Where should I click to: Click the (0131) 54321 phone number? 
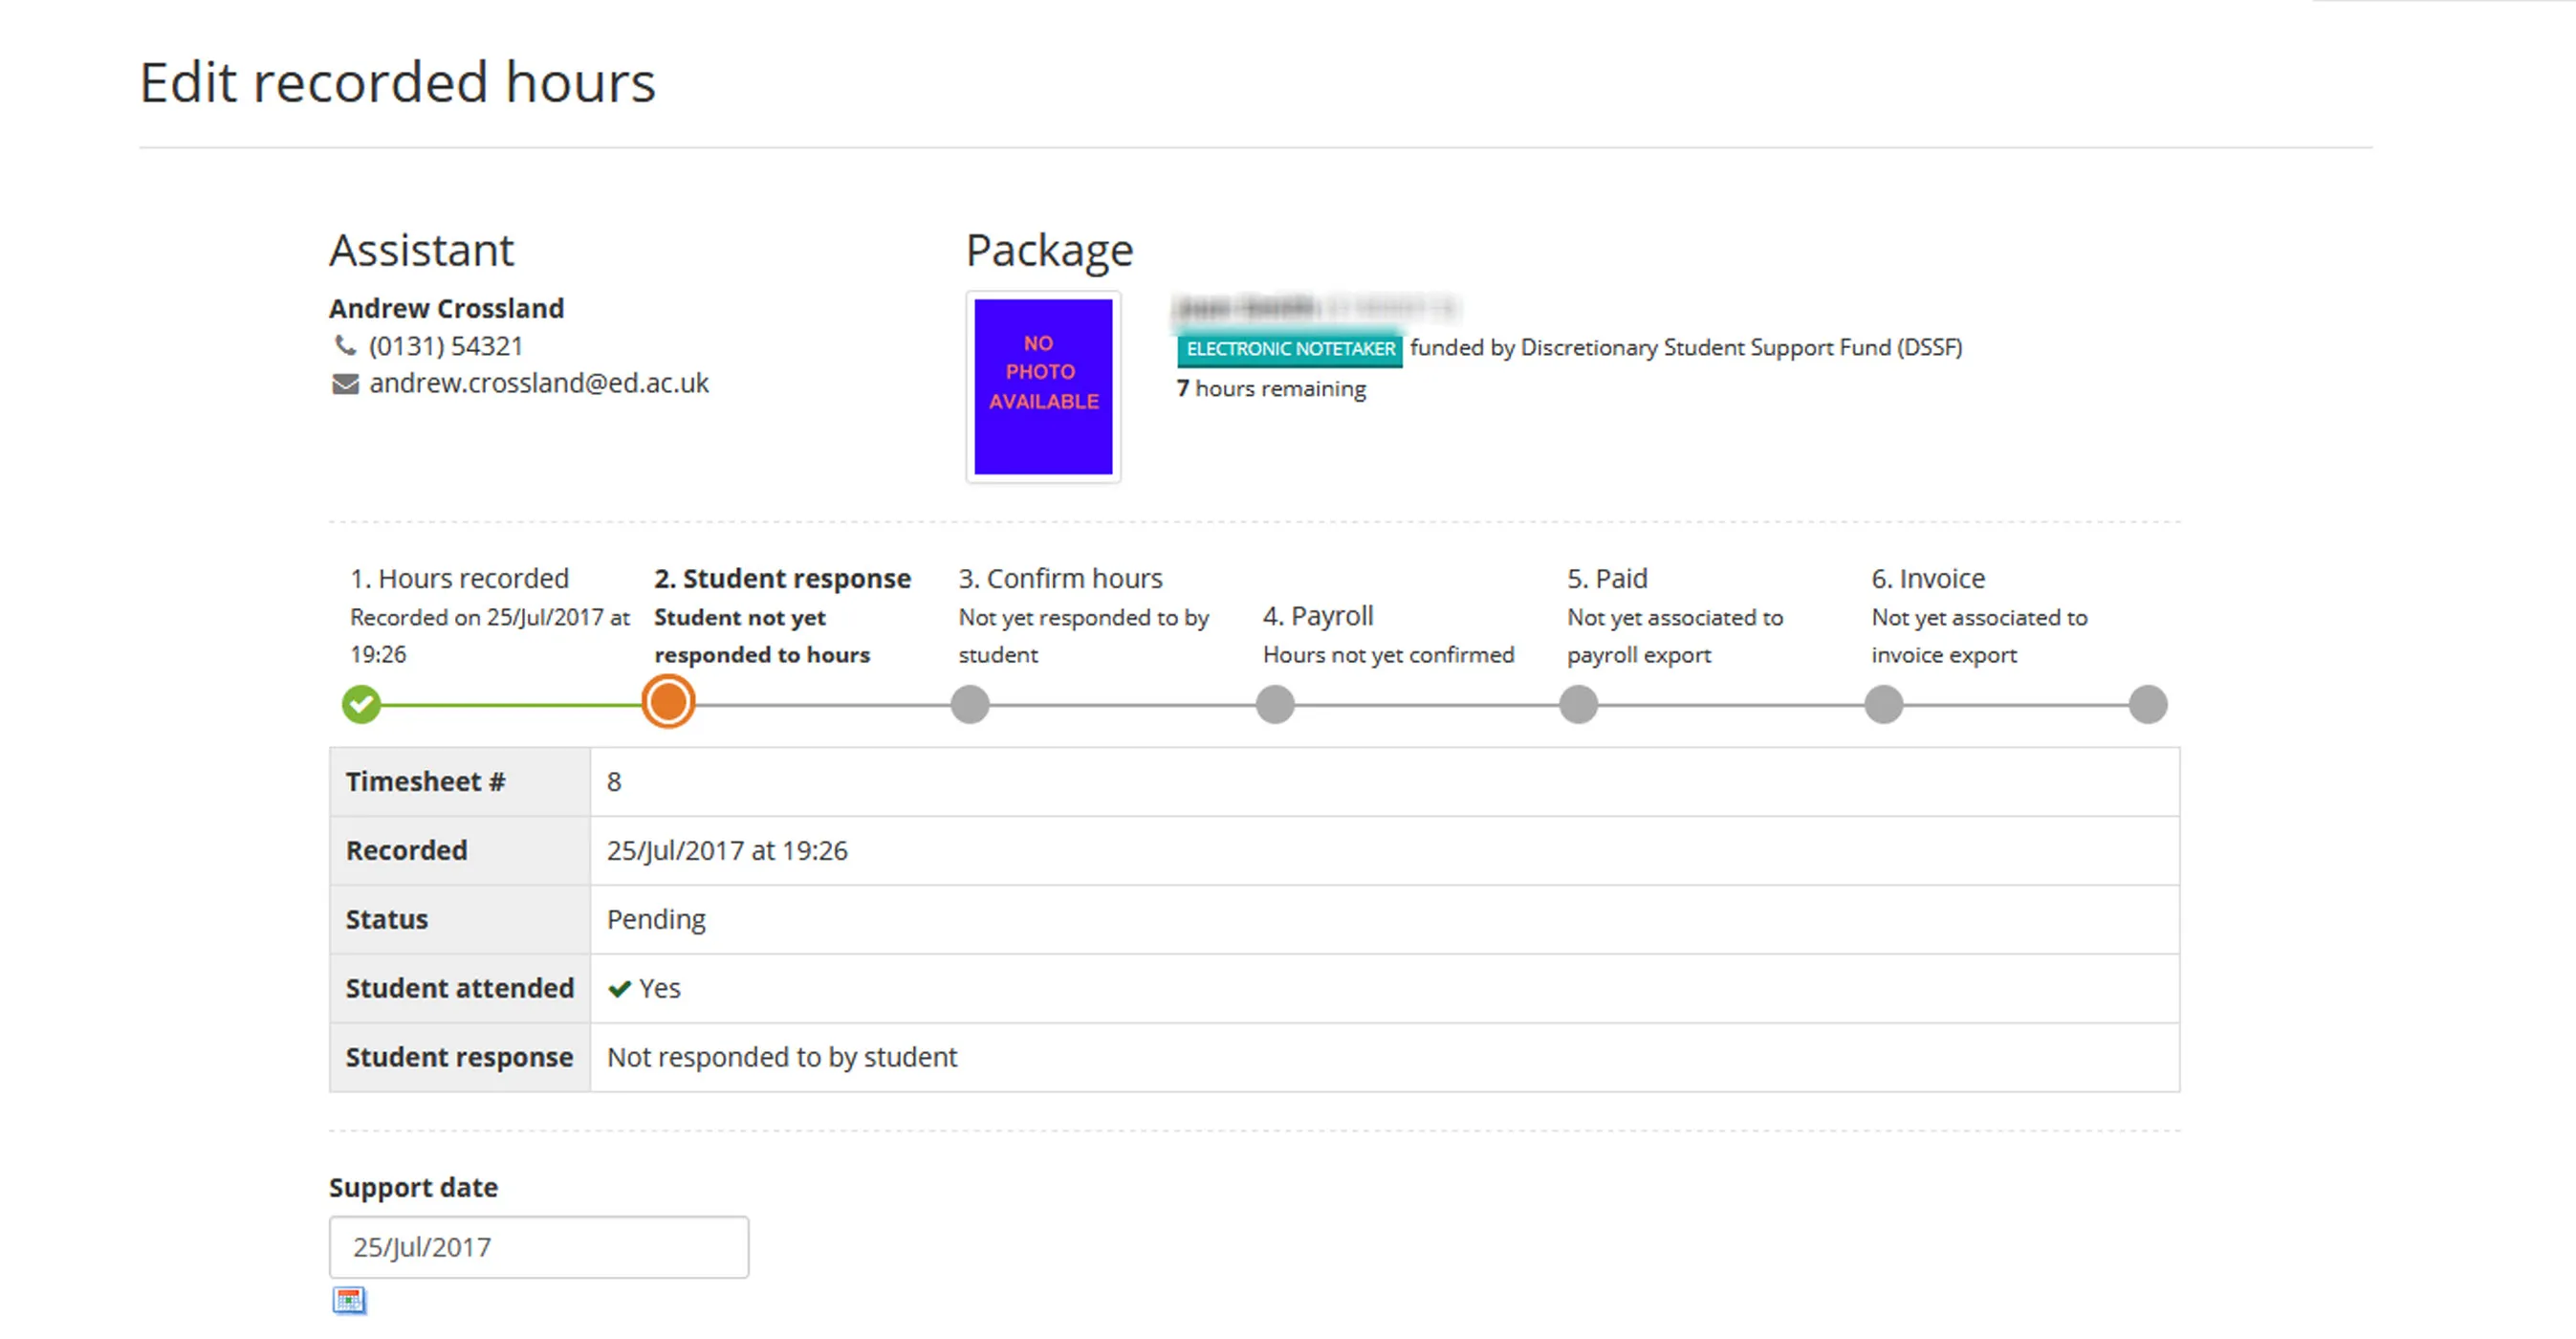[445, 346]
